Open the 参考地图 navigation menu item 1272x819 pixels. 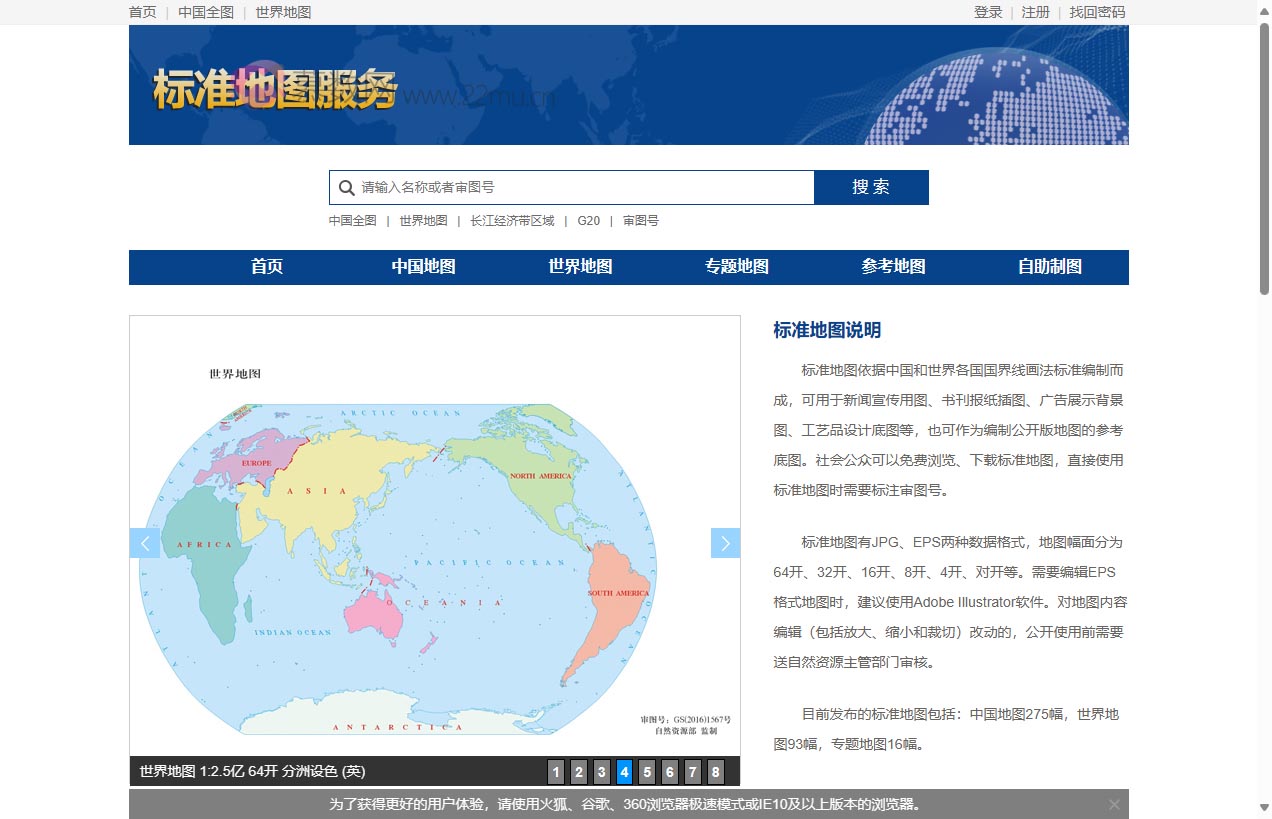(x=893, y=267)
